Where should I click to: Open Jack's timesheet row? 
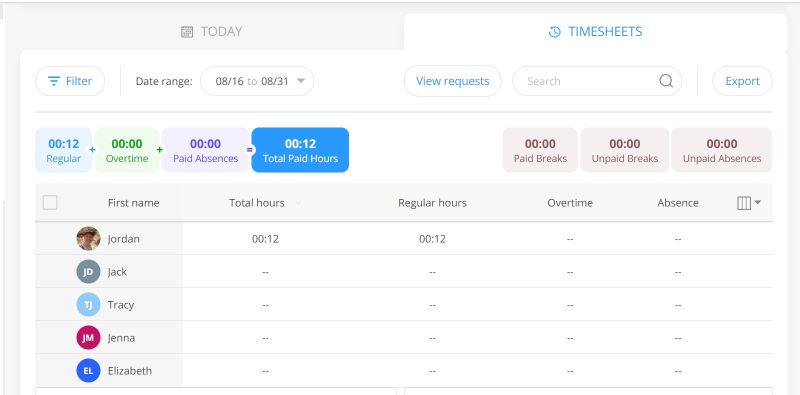(404, 271)
